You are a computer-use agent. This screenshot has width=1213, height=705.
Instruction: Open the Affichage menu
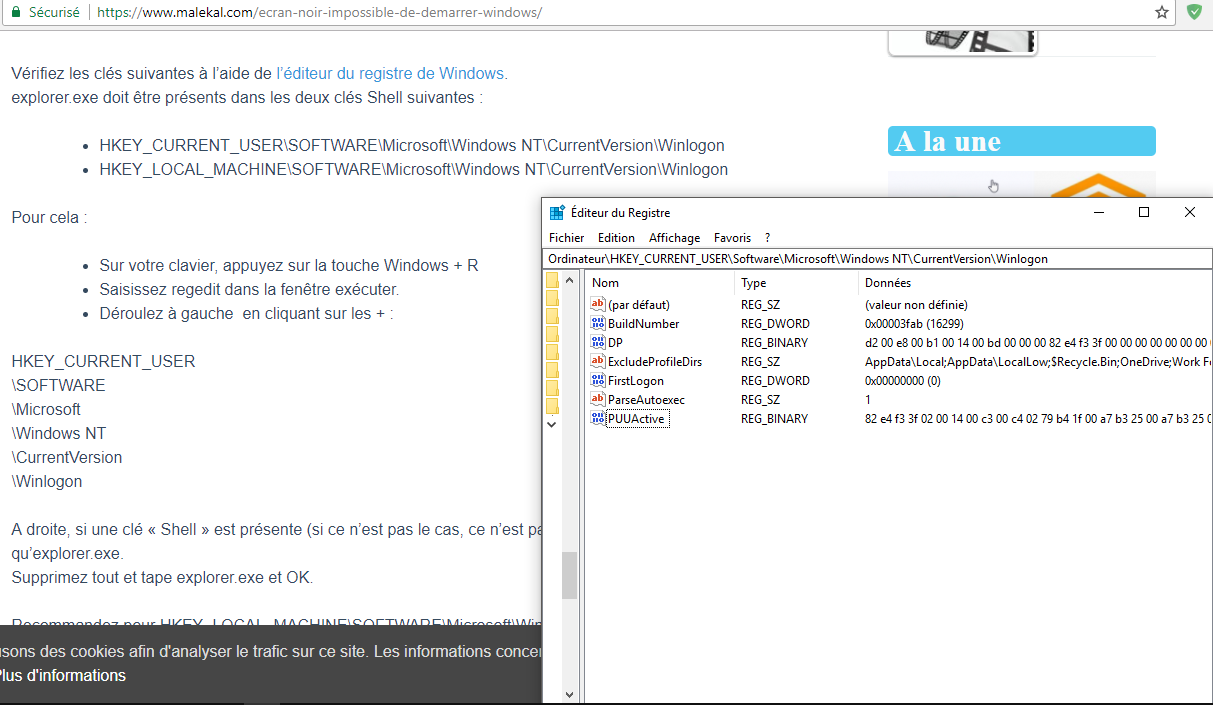click(674, 238)
